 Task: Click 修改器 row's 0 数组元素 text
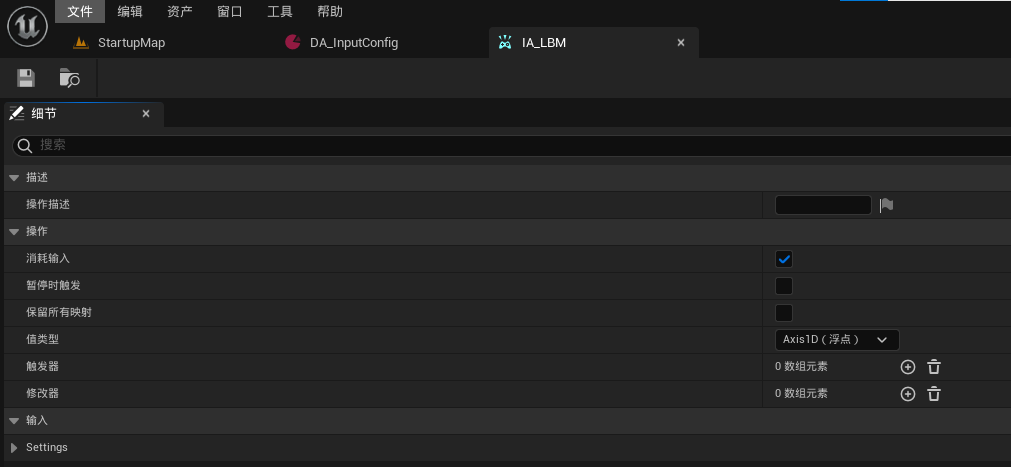click(x=801, y=394)
